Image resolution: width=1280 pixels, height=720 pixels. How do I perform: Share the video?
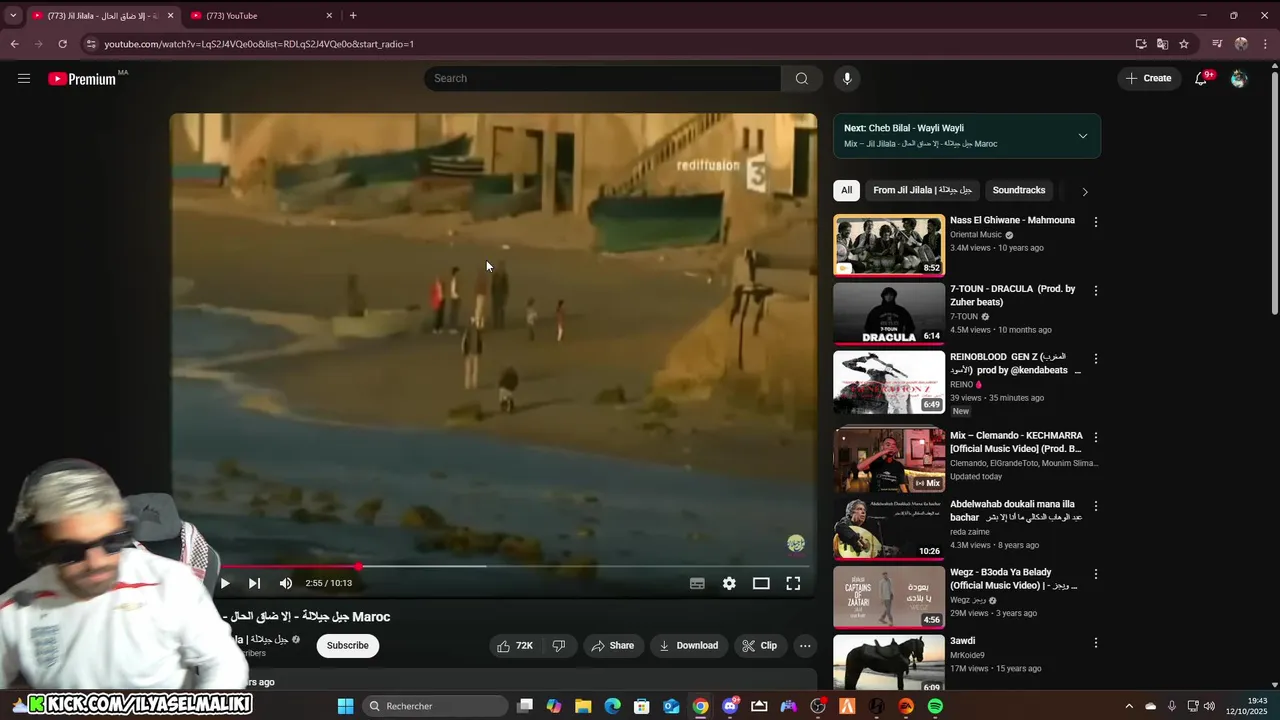[x=612, y=645]
